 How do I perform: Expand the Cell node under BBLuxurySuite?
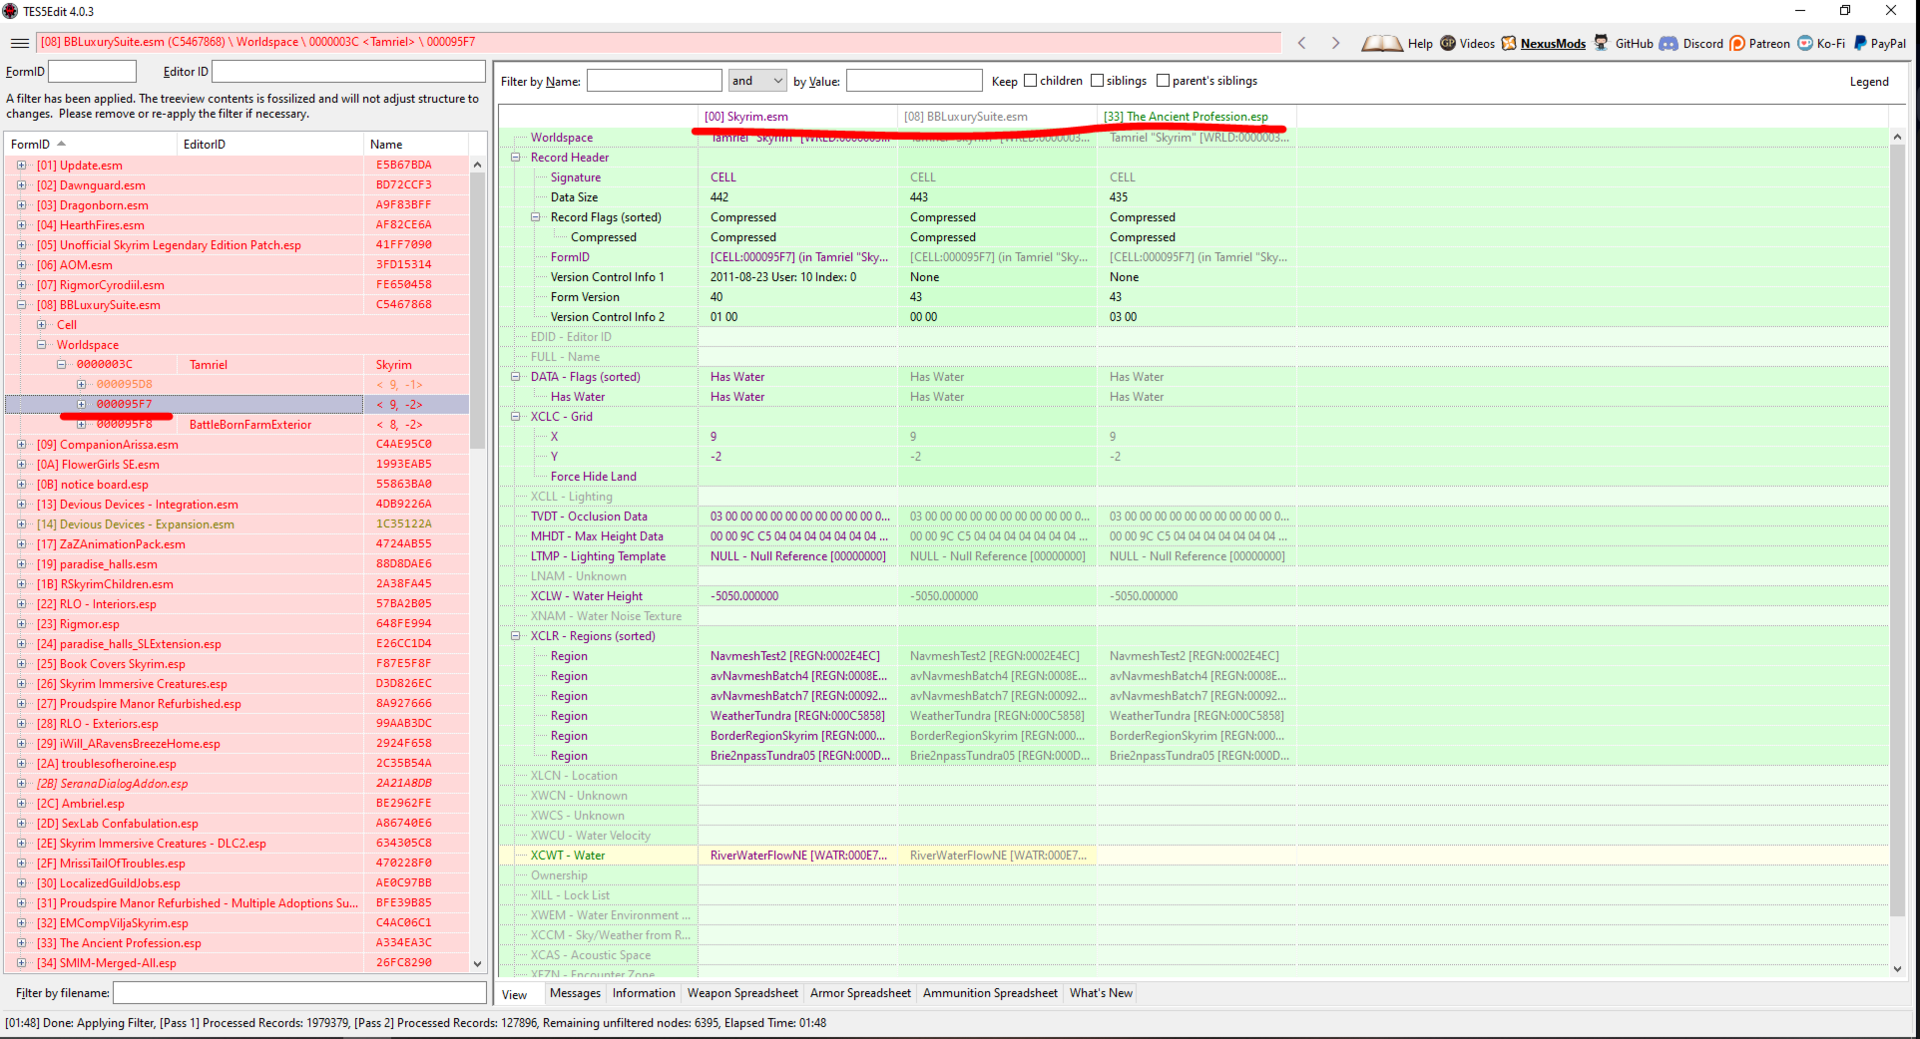pyautogui.click(x=42, y=325)
